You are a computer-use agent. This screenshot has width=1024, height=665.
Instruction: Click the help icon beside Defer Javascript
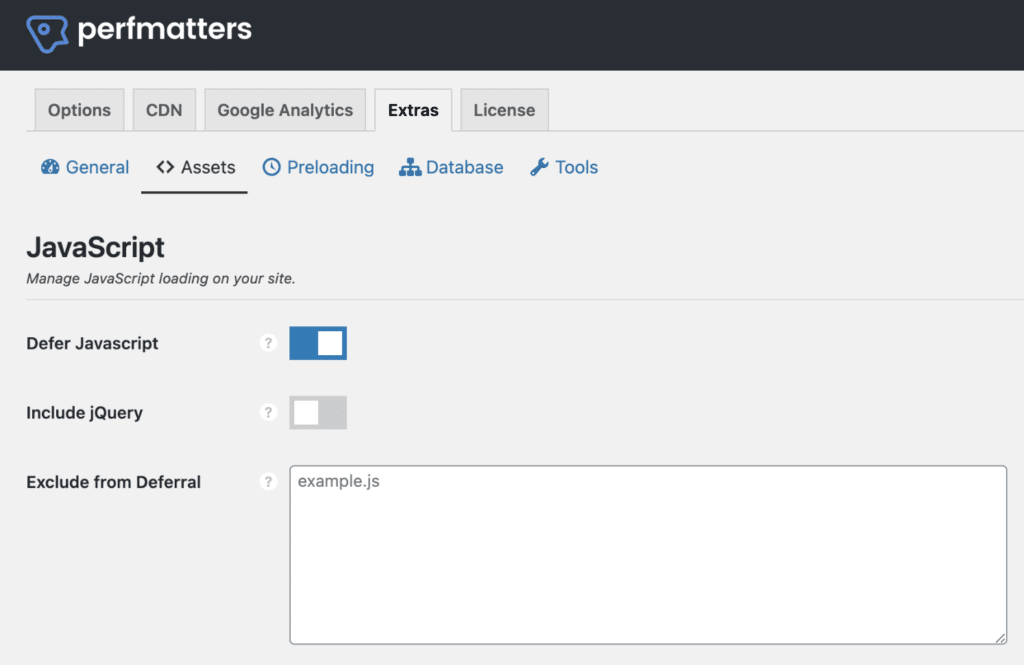pos(268,343)
